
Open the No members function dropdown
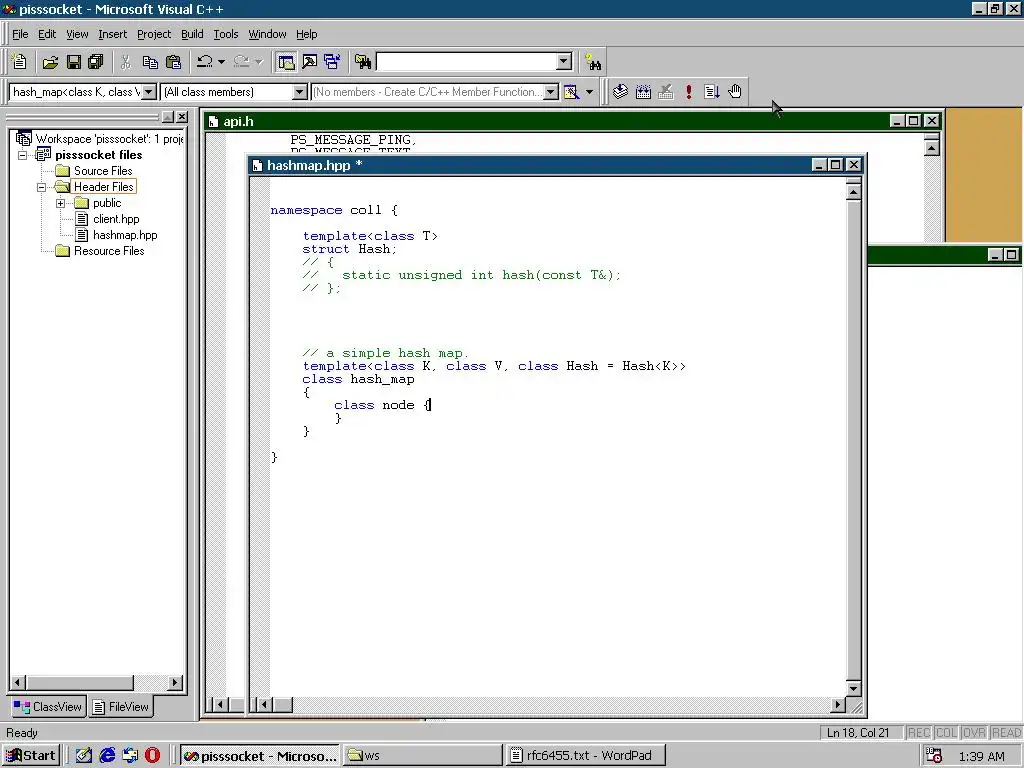point(551,92)
